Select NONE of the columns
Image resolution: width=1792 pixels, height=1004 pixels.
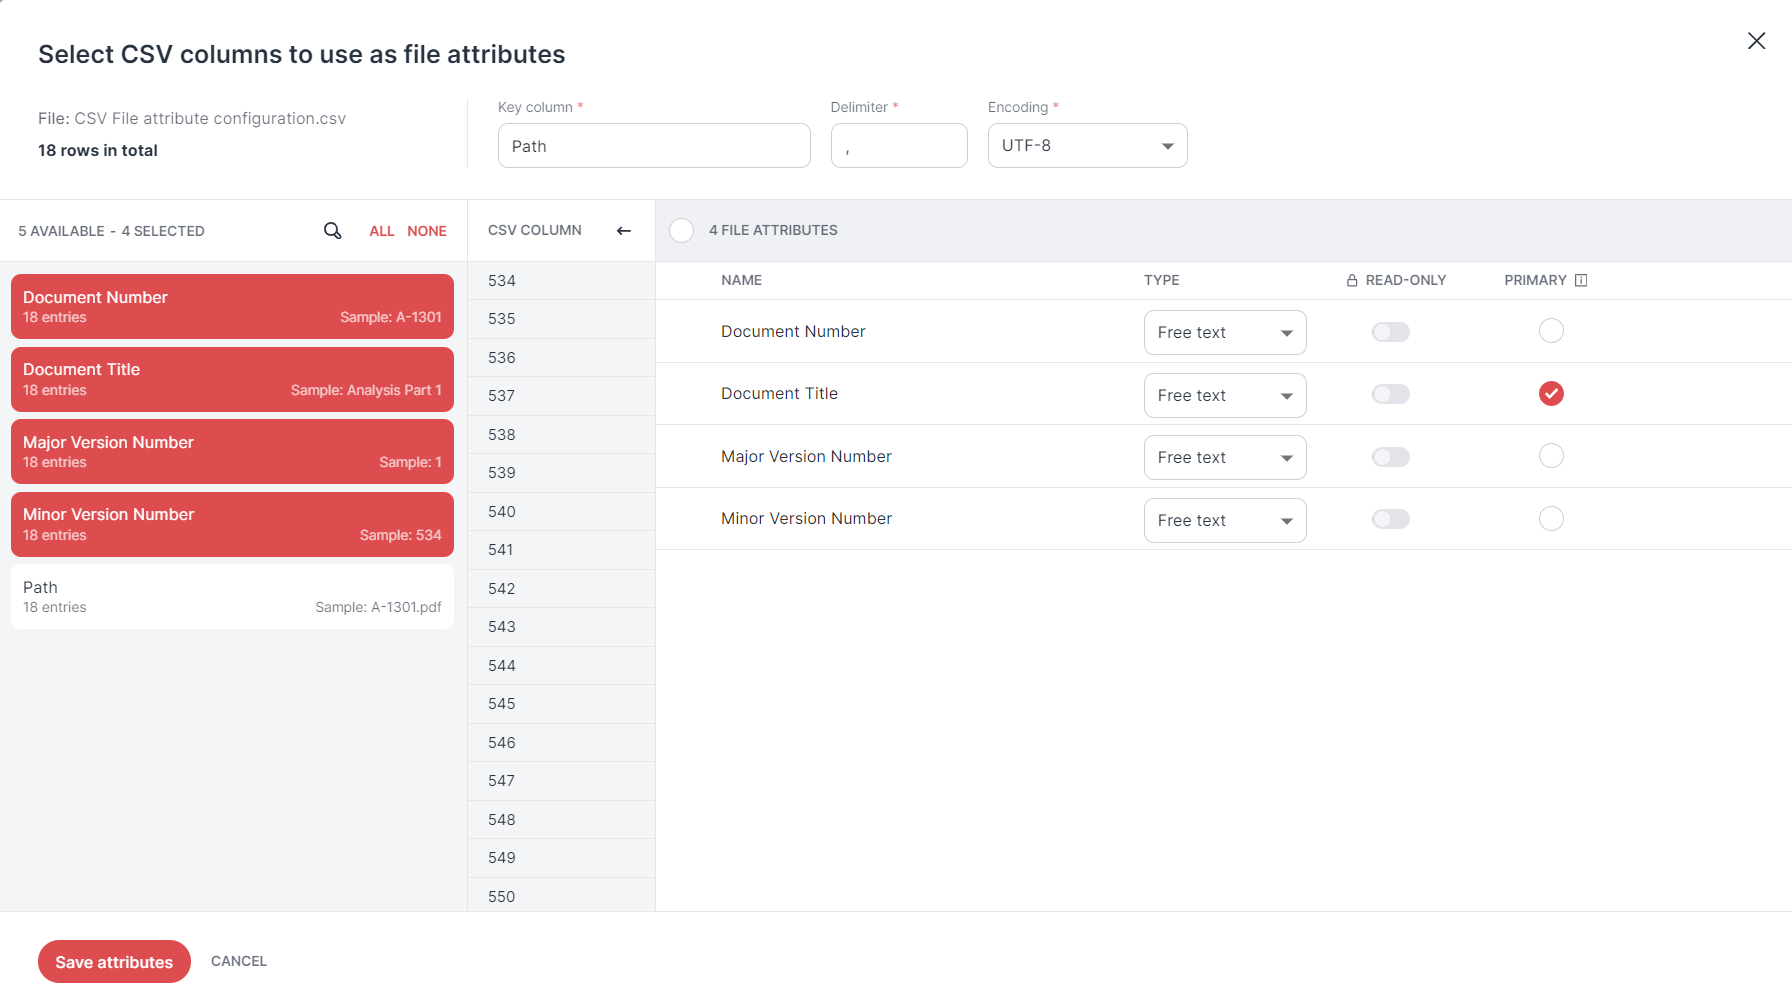(427, 231)
